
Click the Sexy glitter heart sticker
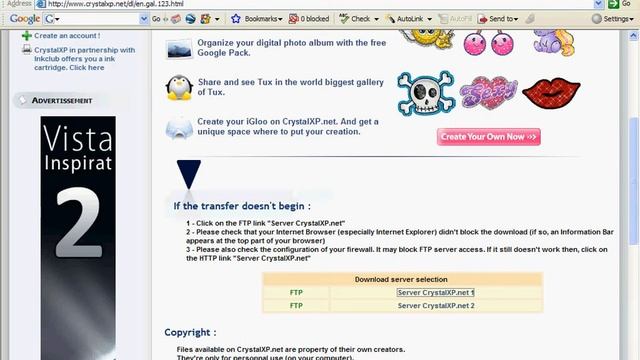pos(489,93)
